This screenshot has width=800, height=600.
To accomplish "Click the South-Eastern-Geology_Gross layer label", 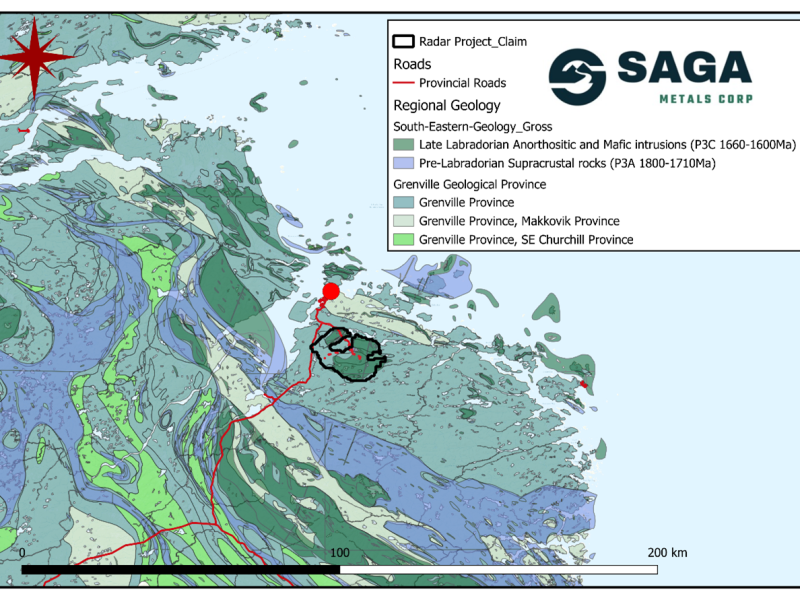I will point(473,126).
